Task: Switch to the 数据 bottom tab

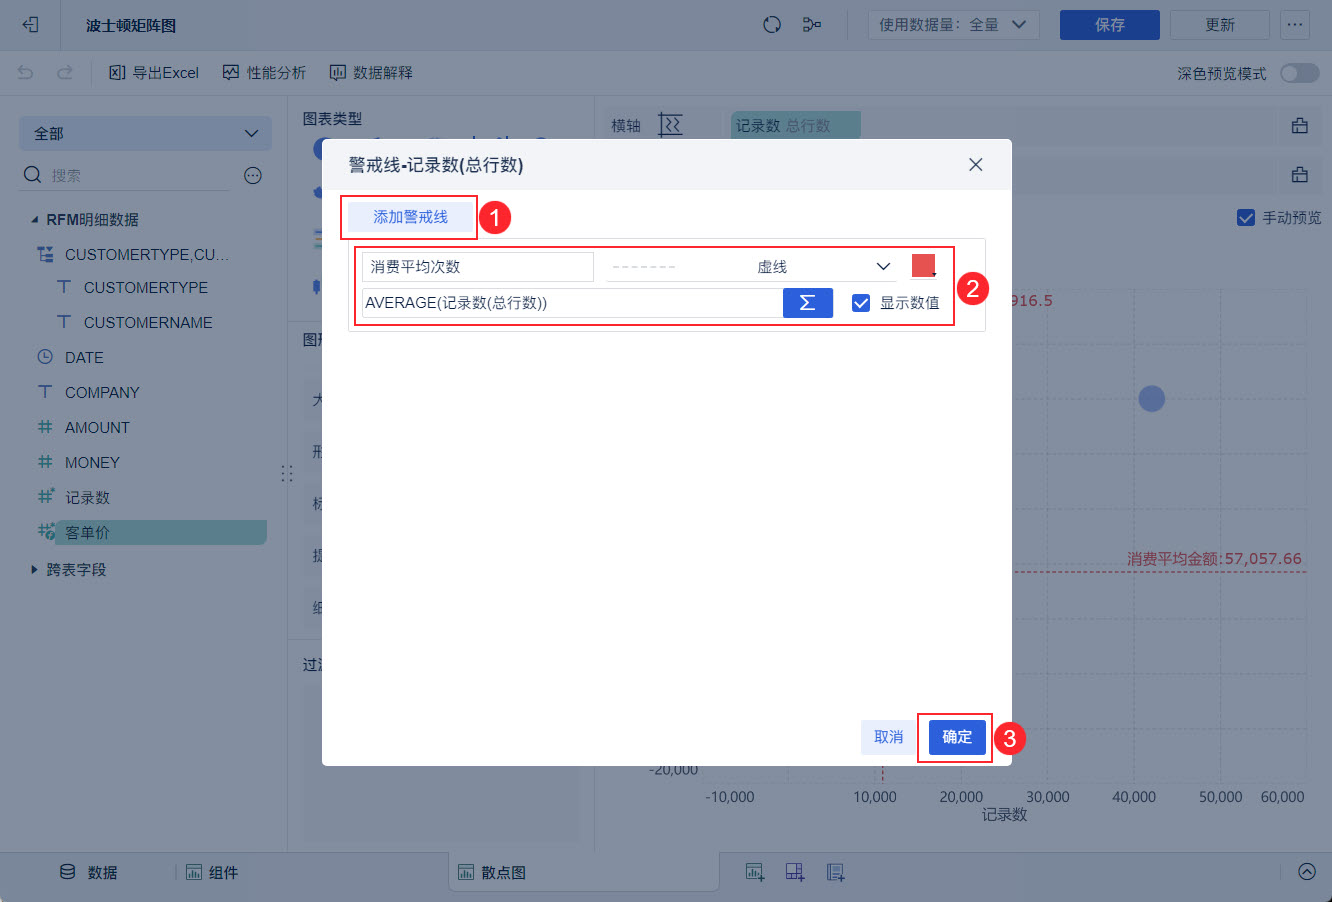Action: tap(88, 873)
